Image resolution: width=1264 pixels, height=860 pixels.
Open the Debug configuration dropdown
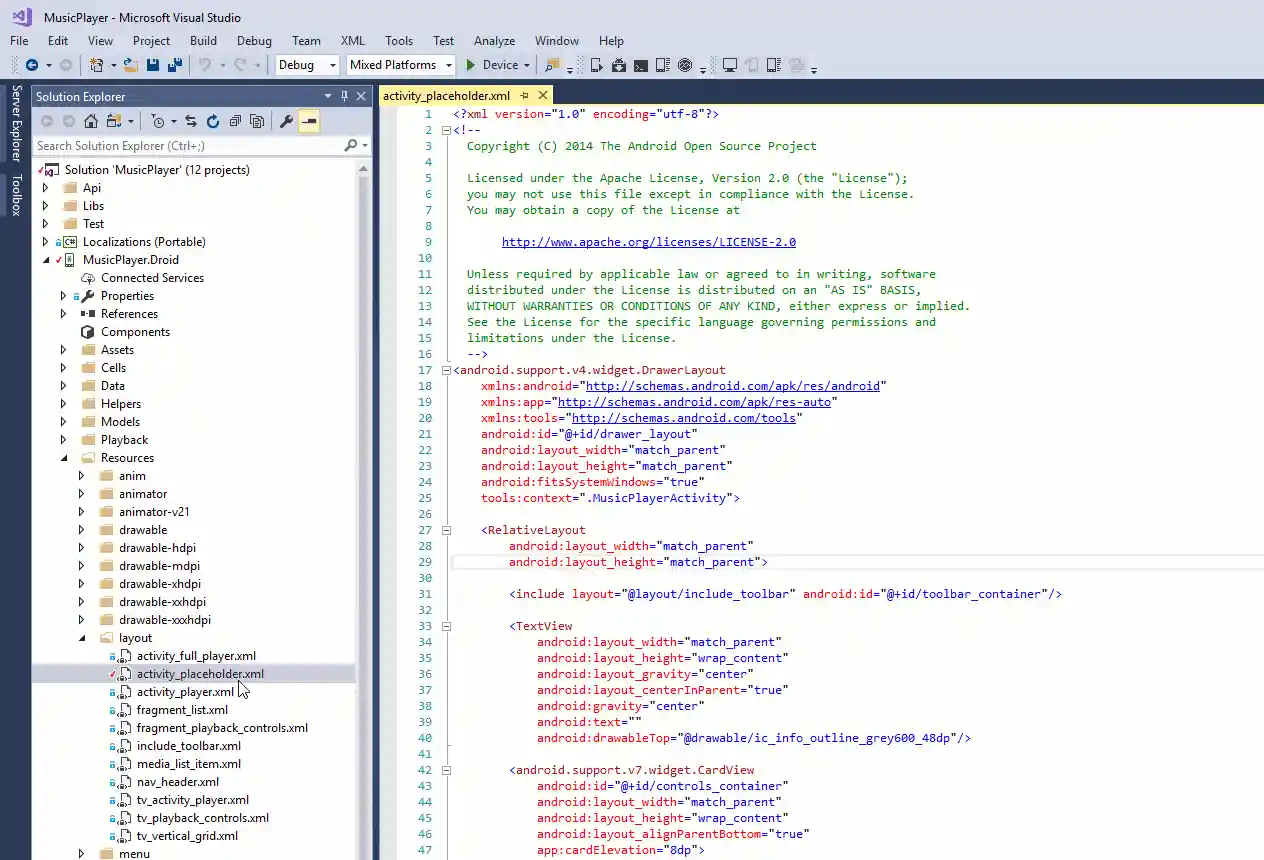332,65
